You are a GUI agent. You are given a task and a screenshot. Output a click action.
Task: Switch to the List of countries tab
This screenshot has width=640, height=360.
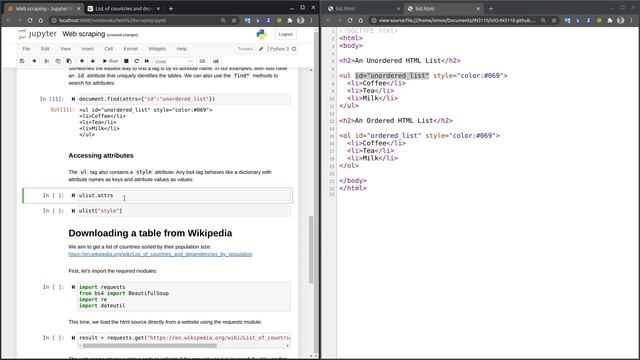click(x=123, y=8)
